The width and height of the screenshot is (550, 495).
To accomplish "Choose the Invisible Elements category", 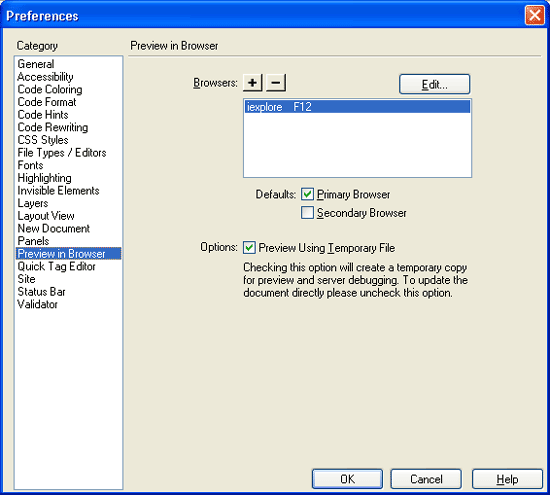I will (58, 190).
